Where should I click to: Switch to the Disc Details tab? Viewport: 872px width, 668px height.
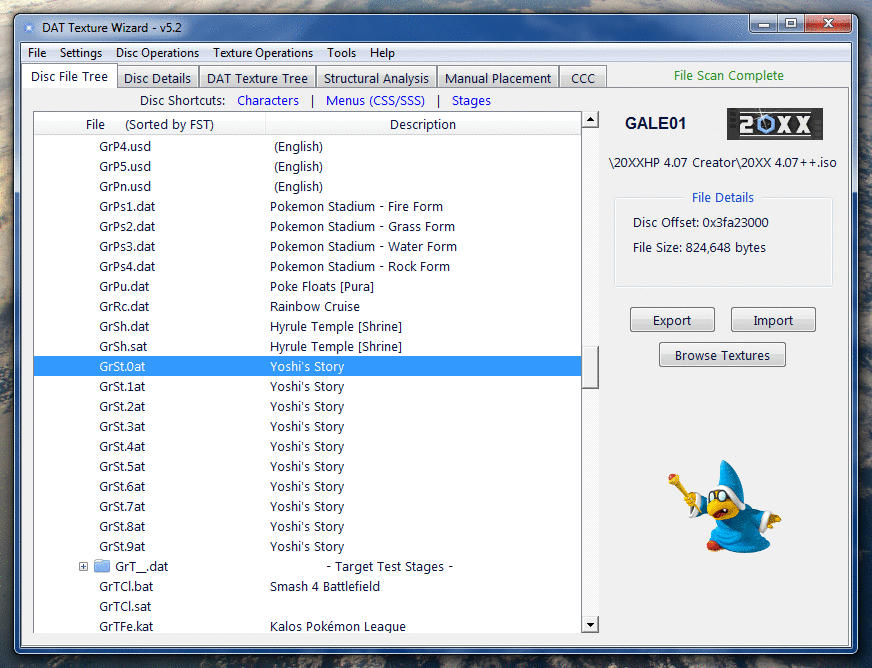pos(157,78)
